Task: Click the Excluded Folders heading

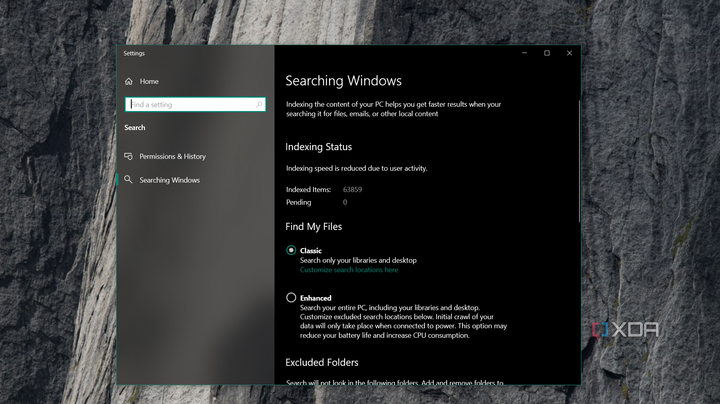Action: pyautogui.click(x=321, y=362)
